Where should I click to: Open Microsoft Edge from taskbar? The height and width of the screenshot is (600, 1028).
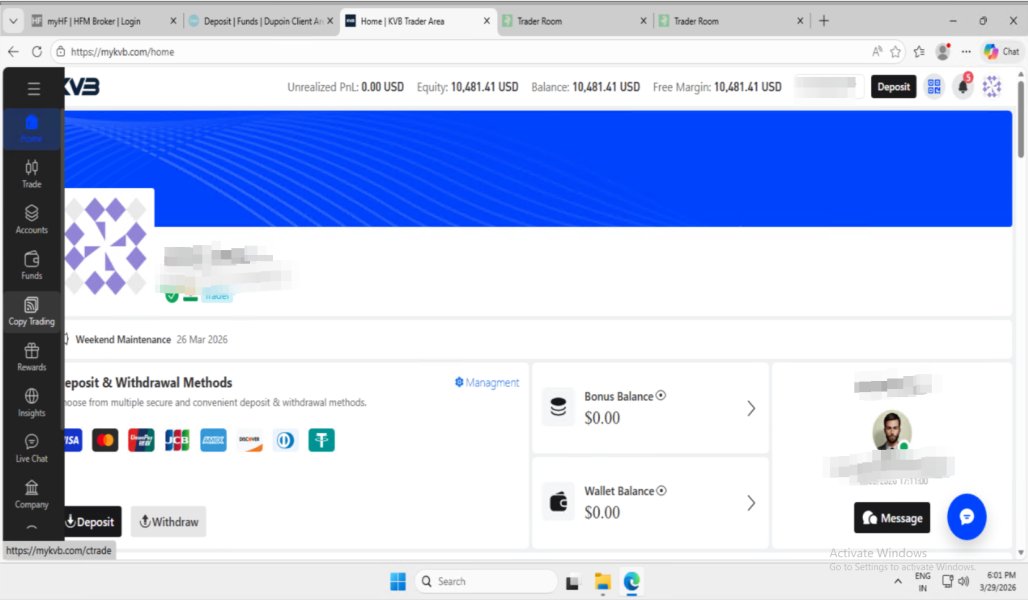pyautogui.click(x=631, y=582)
